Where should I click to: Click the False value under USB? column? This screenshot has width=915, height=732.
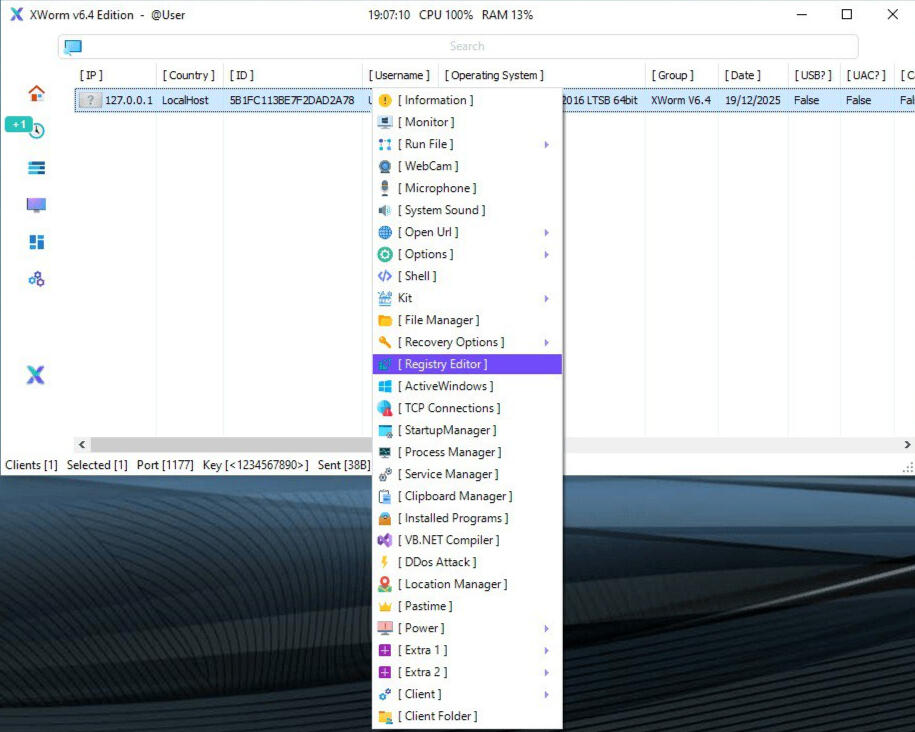coord(806,100)
